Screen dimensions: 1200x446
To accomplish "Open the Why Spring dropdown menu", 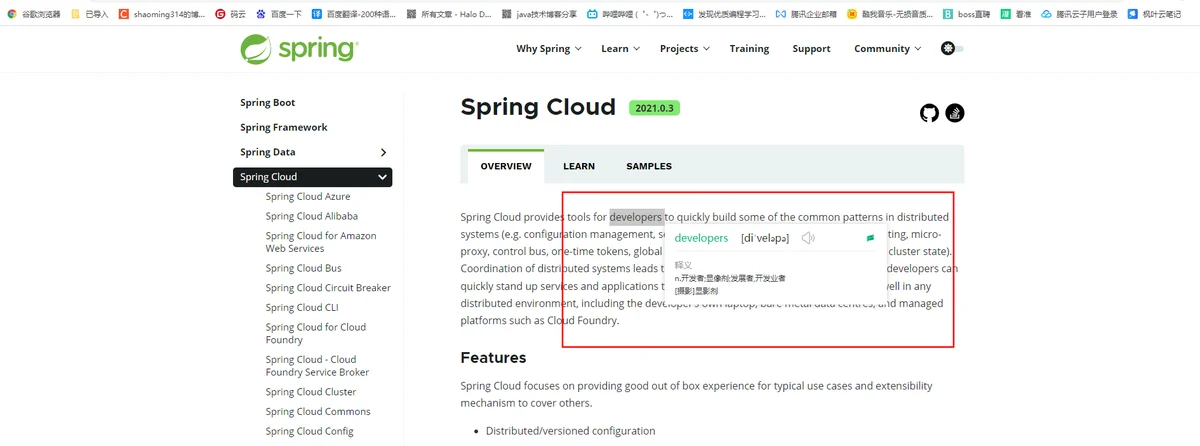I will (x=549, y=48).
